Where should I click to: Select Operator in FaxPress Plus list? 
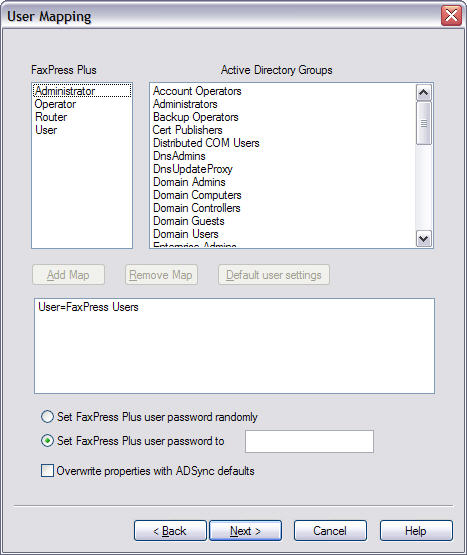click(55, 104)
